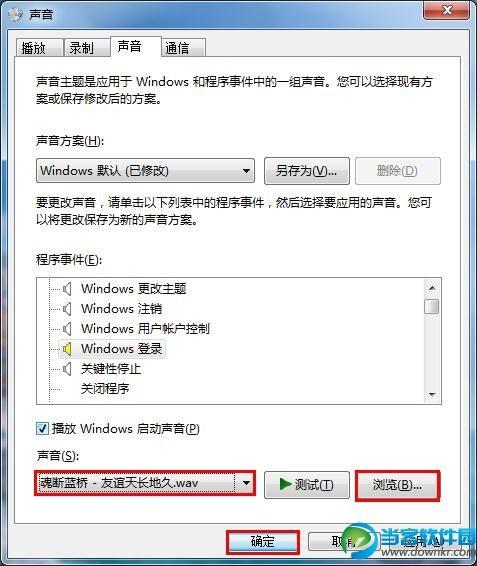Click speaker icon beside 关键性停止
The height and width of the screenshot is (566, 477).
[x=67, y=369]
